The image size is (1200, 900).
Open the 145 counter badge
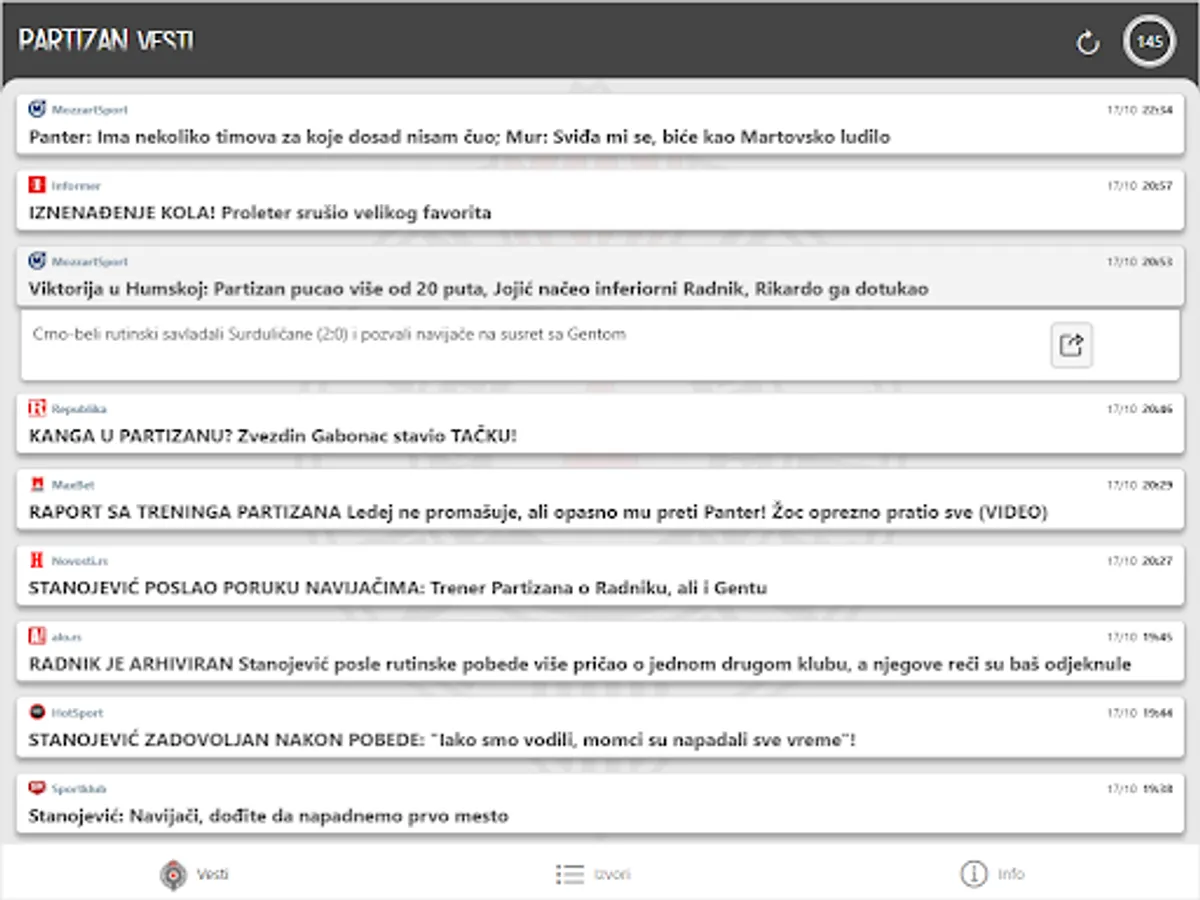(1149, 42)
